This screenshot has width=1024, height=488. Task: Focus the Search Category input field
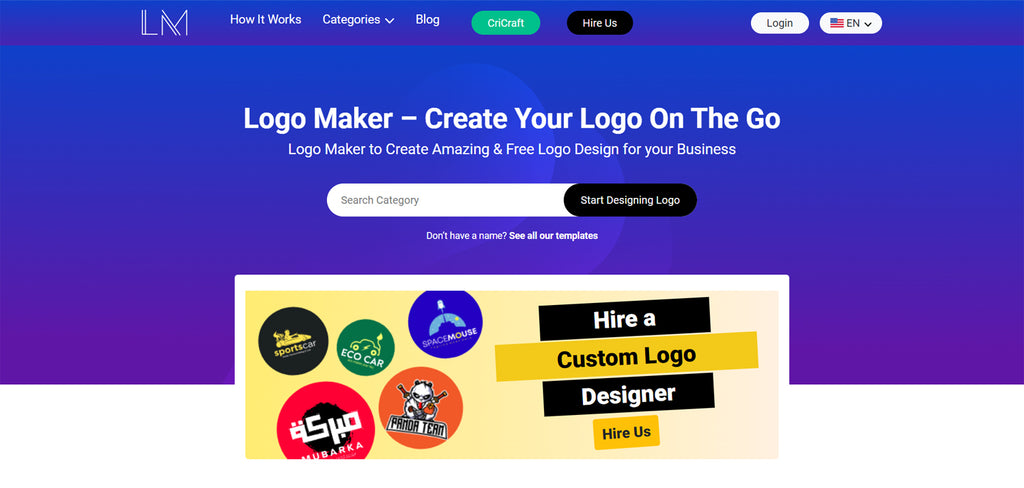pyautogui.click(x=445, y=200)
